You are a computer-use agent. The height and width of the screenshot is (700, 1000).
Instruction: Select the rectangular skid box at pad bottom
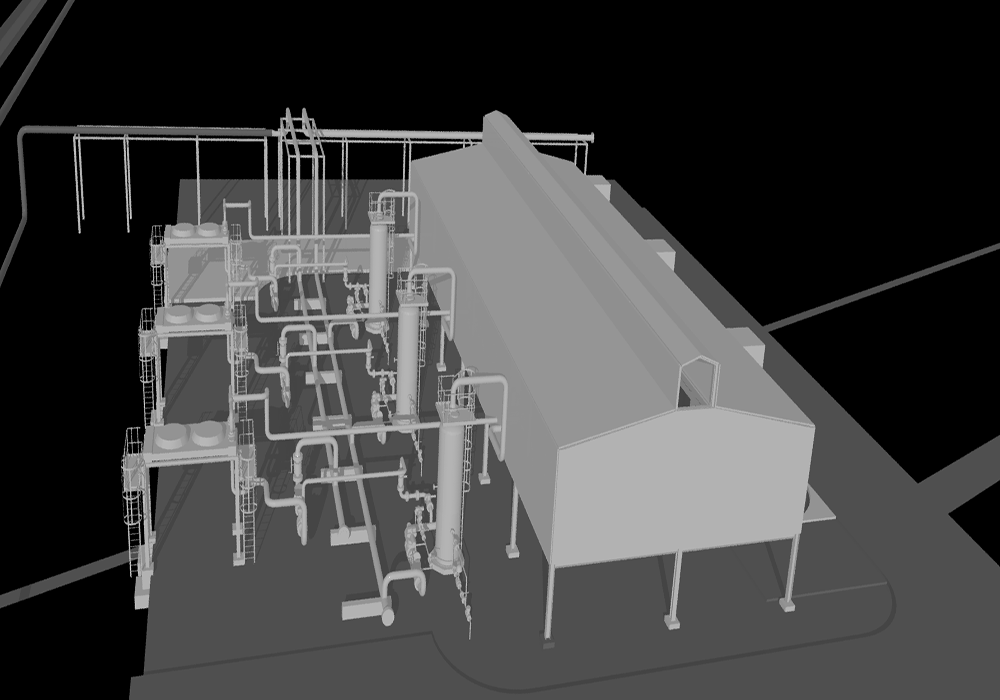pyautogui.click(x=361, y=607)
